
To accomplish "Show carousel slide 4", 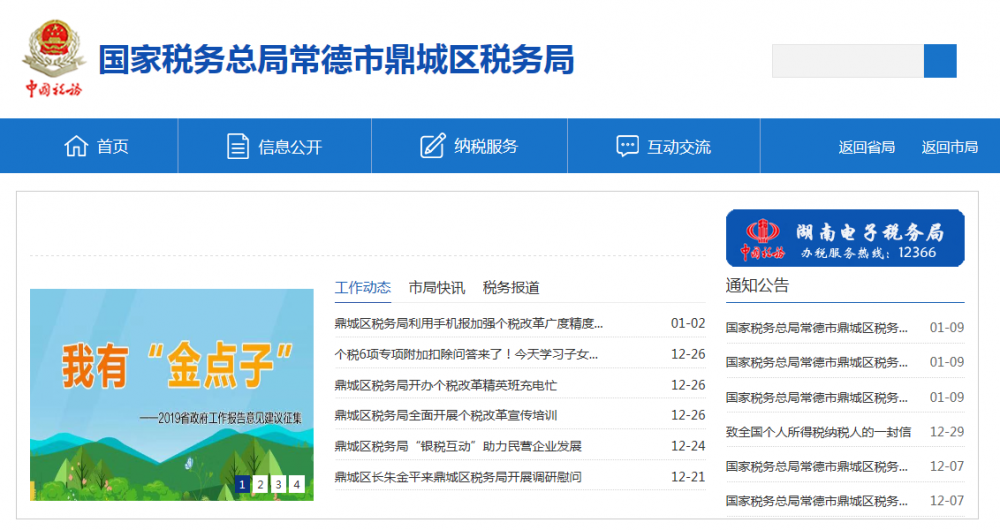I will click(x=296, y=485).
